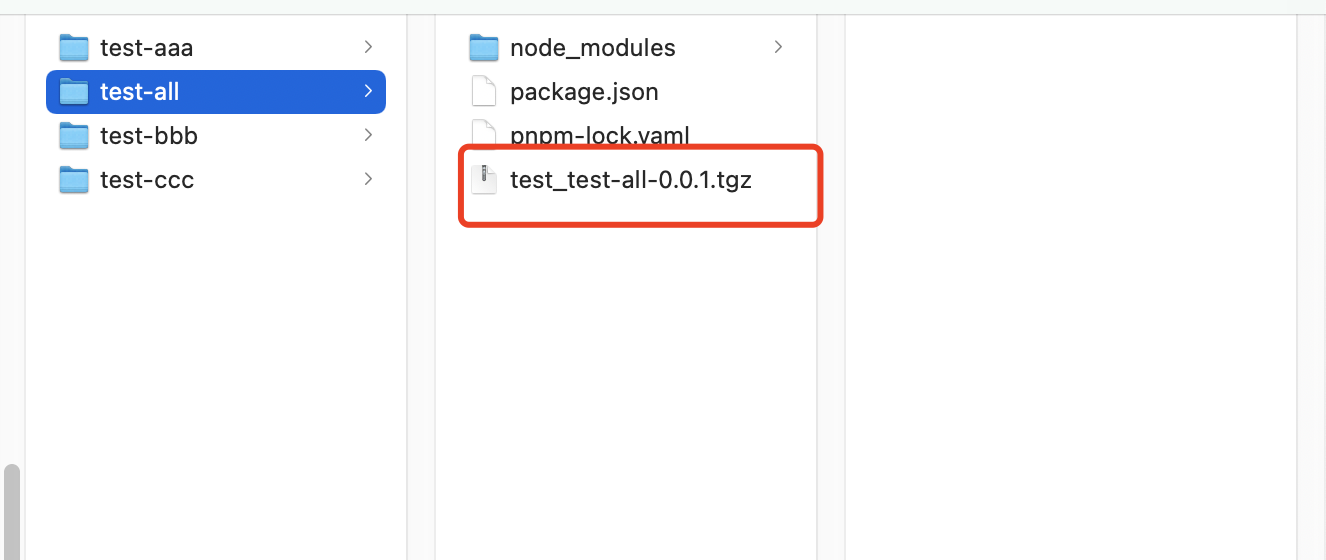
Task: Click the test-aaa folder icon
Action: click(x=74, y=47)
